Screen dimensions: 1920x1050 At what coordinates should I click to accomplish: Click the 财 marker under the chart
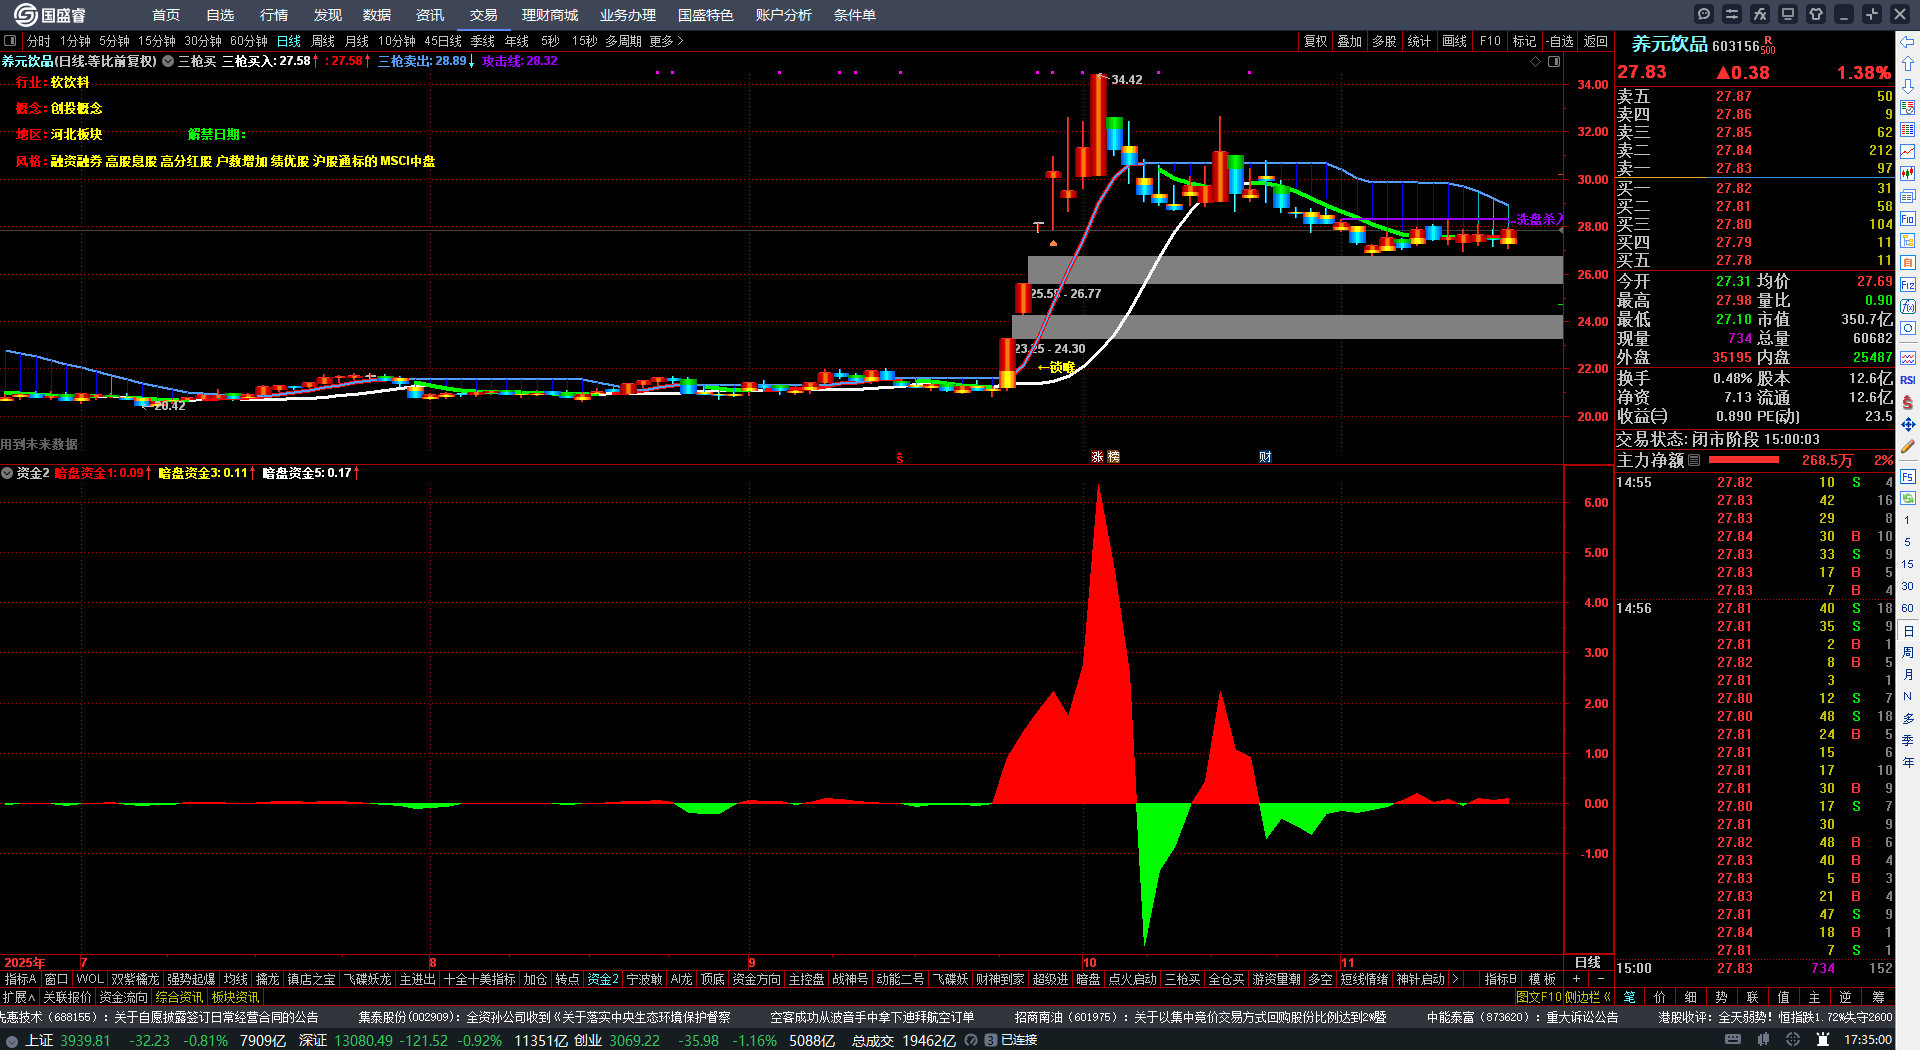1265,457
